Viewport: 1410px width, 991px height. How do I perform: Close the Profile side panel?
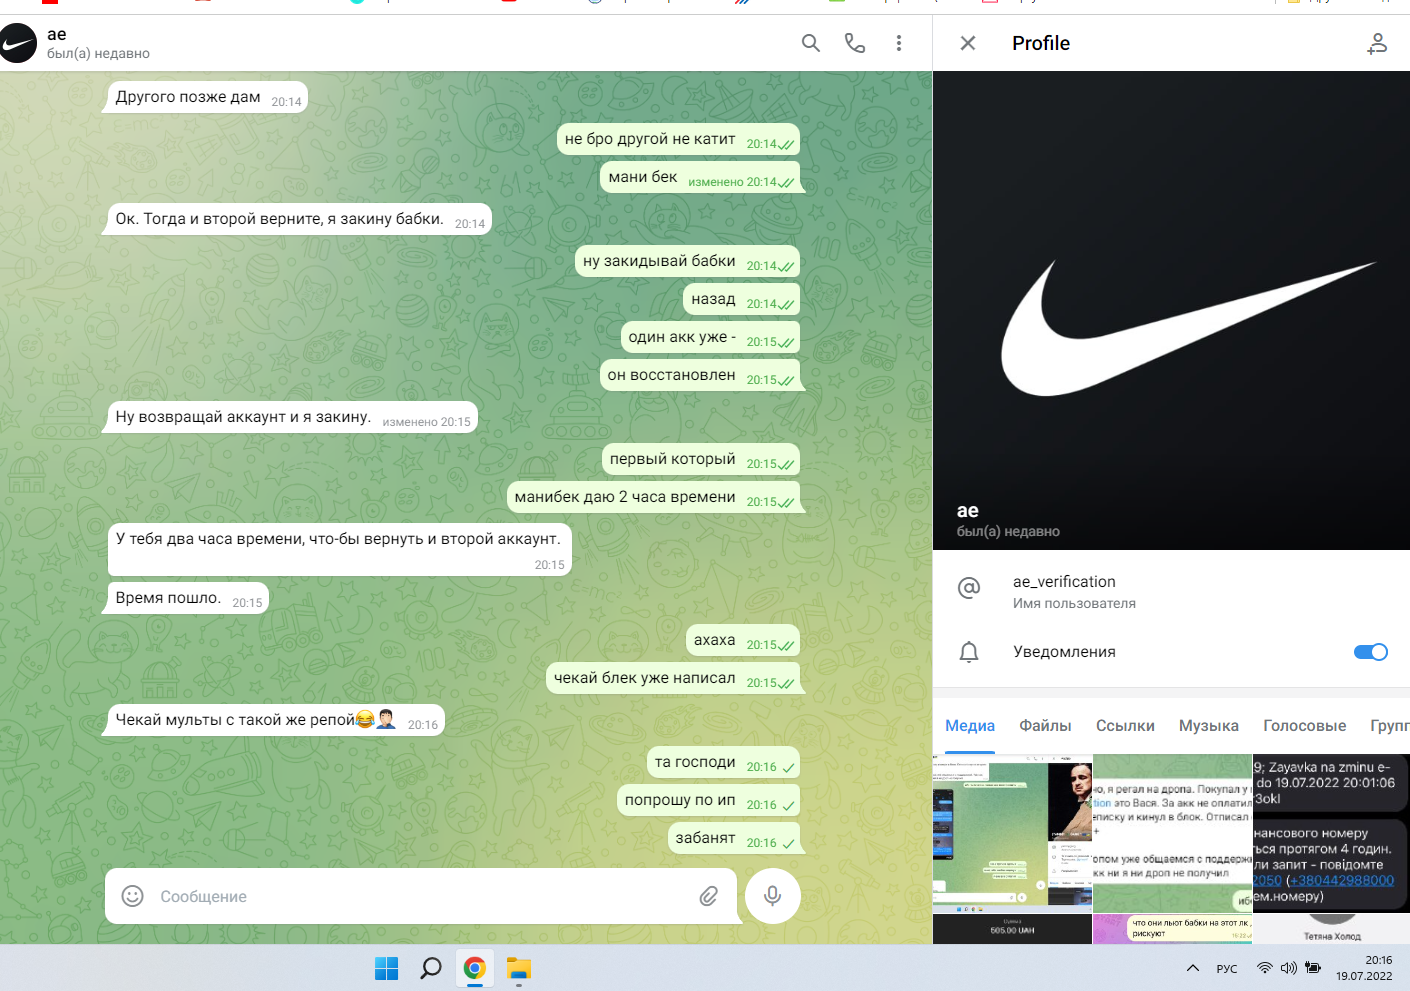[x=968, y=43]
